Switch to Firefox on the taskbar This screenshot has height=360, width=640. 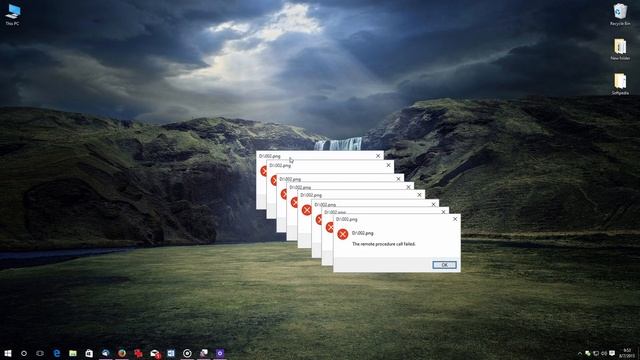coord(122,353)
